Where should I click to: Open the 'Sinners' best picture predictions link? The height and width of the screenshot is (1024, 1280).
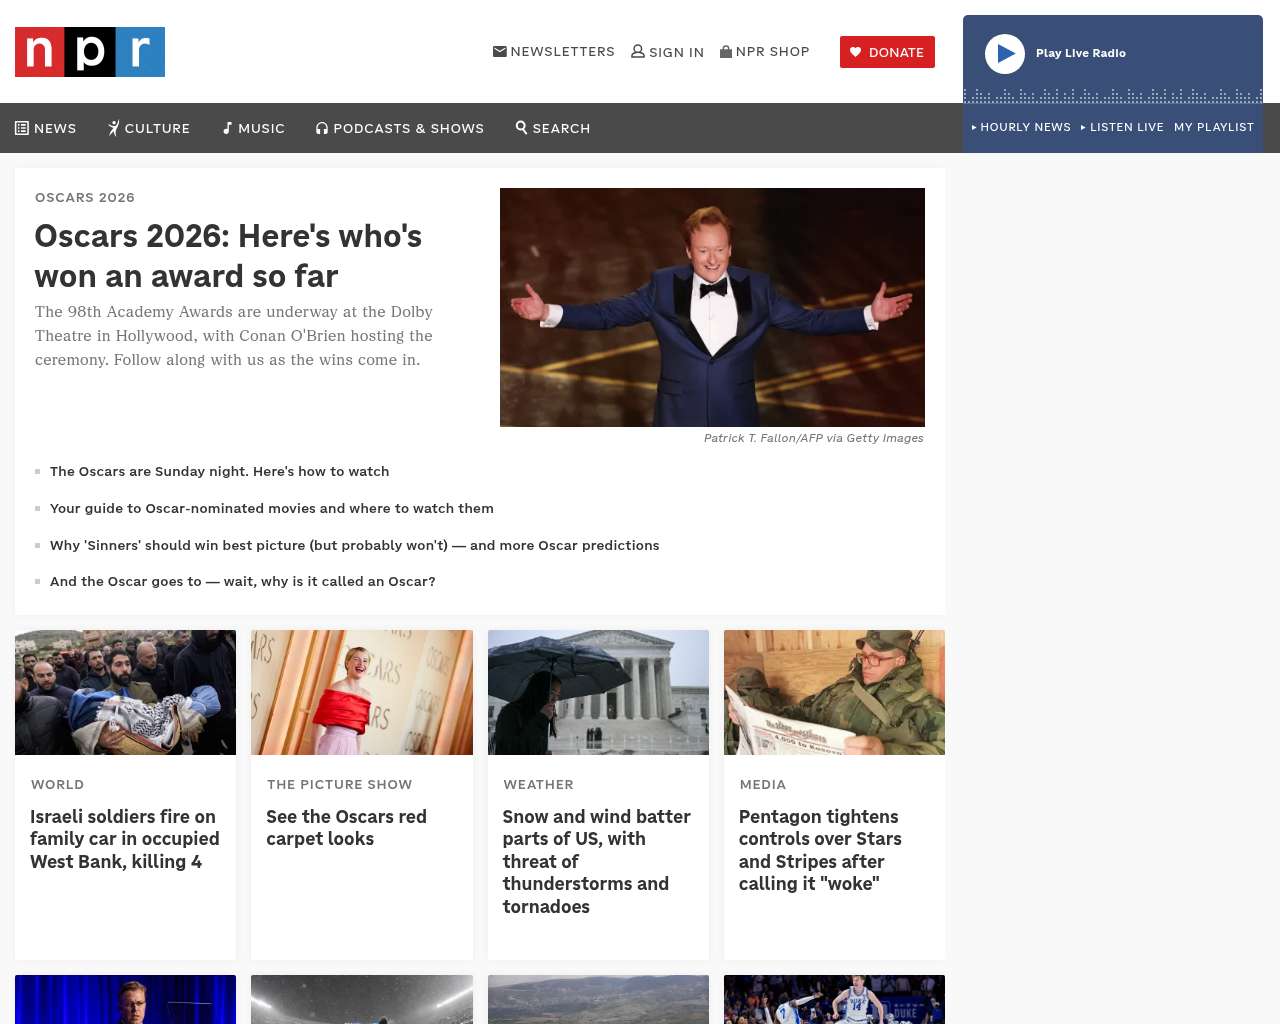(x=355, y=545)
